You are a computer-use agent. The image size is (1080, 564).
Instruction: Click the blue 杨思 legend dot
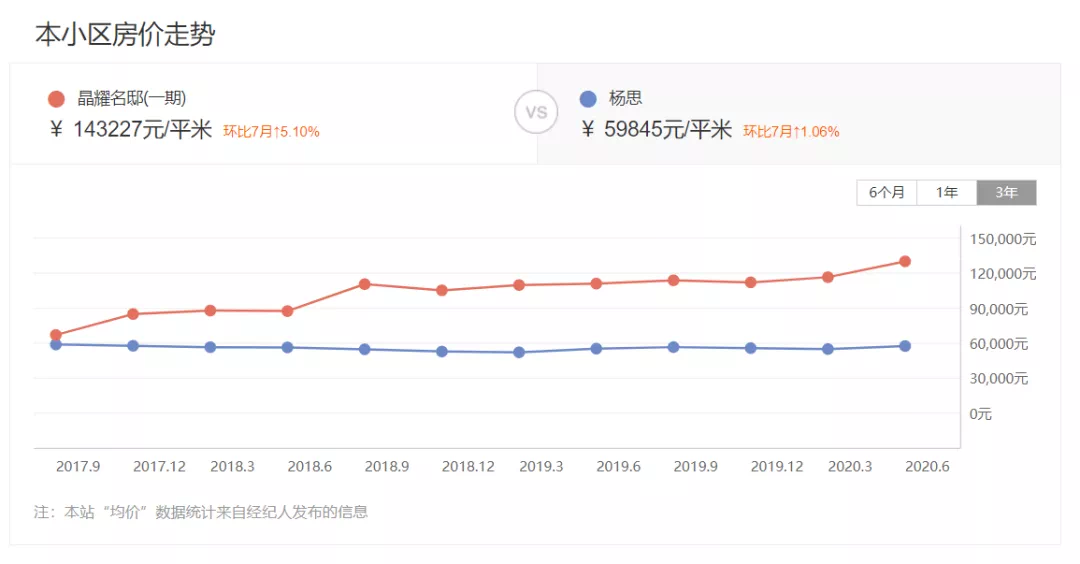[x=588, y=99]
